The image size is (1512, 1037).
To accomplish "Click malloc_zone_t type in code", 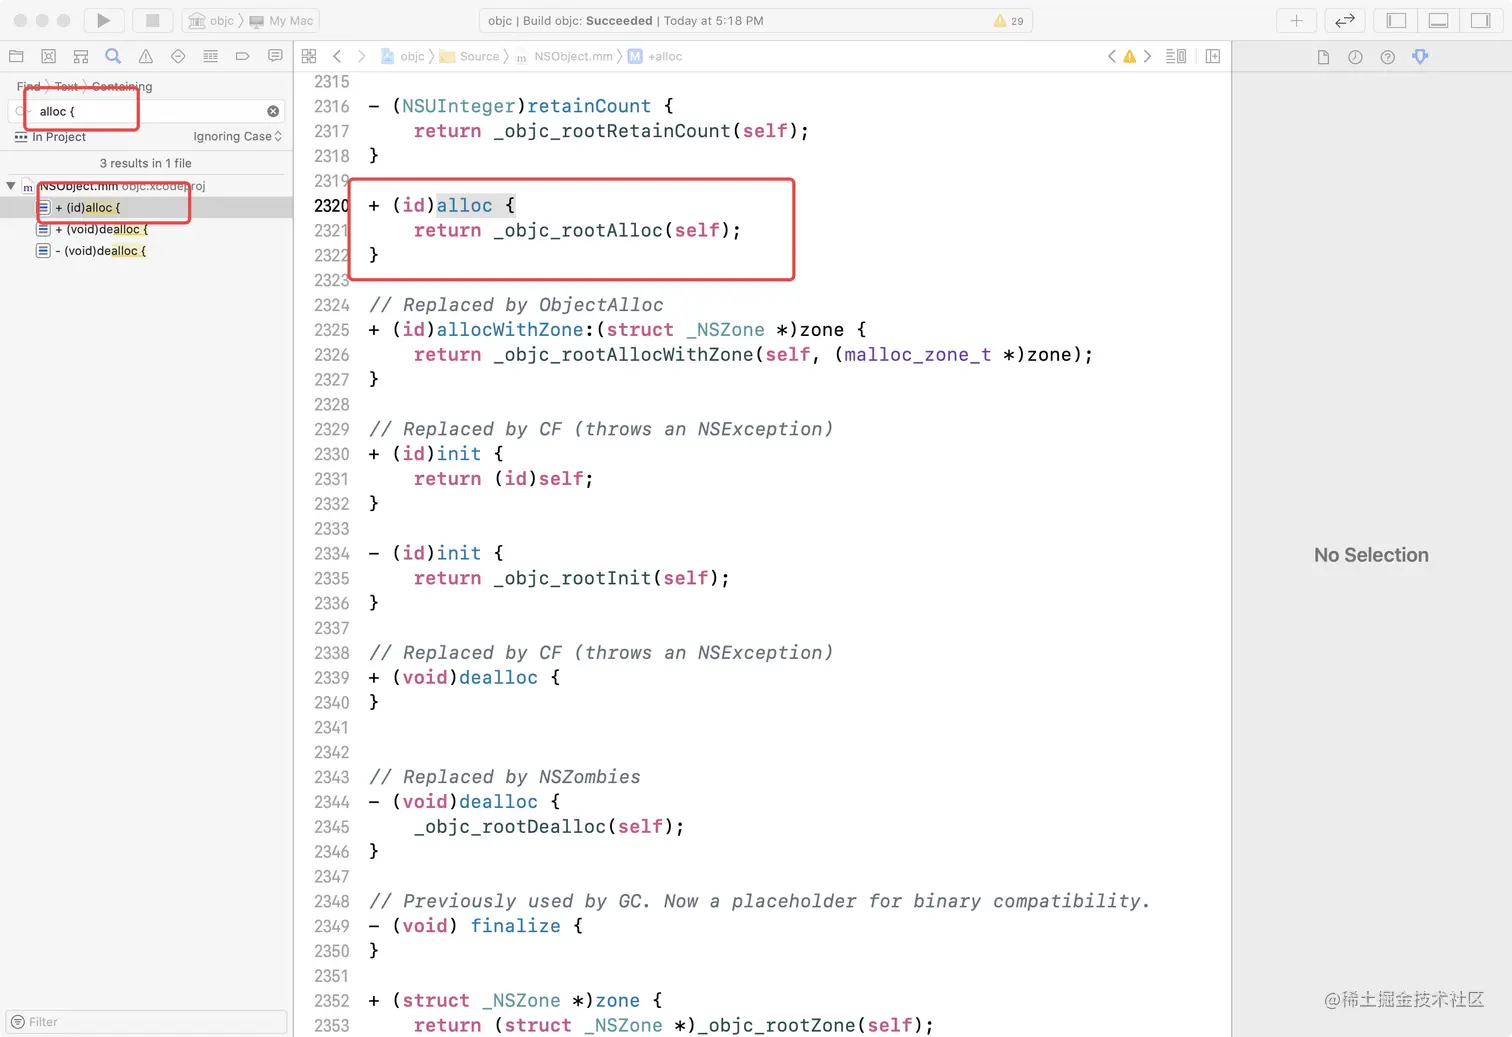I will [918, 355].
